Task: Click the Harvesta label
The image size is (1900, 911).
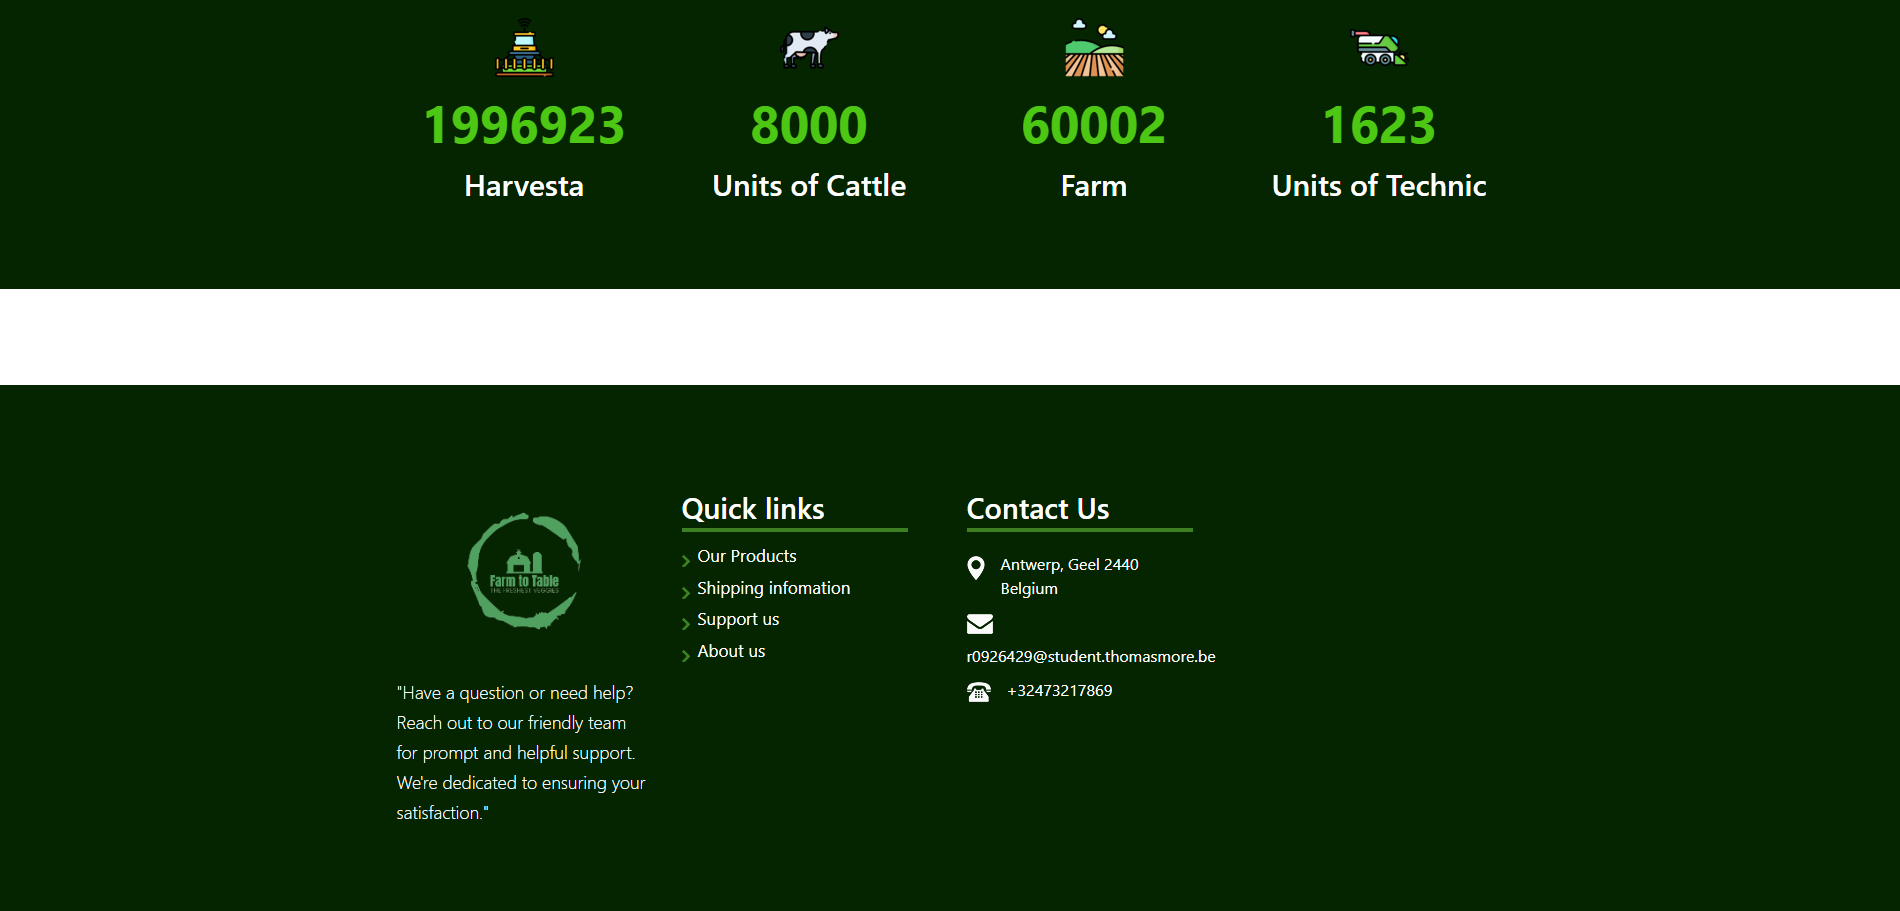Action: (524, 186)
